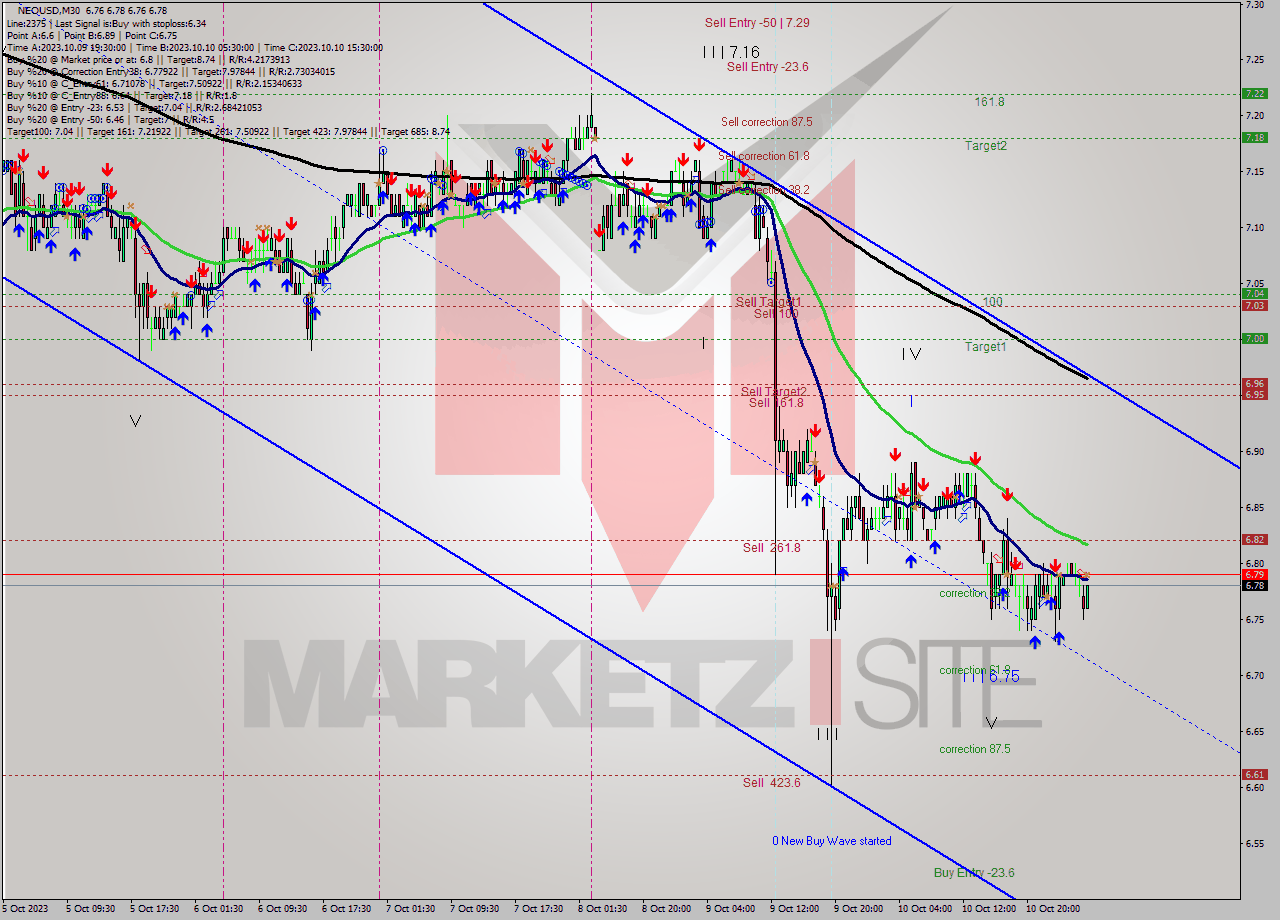
Task: Click the 'Buy Entry -23.6' label
Action: 975,873
